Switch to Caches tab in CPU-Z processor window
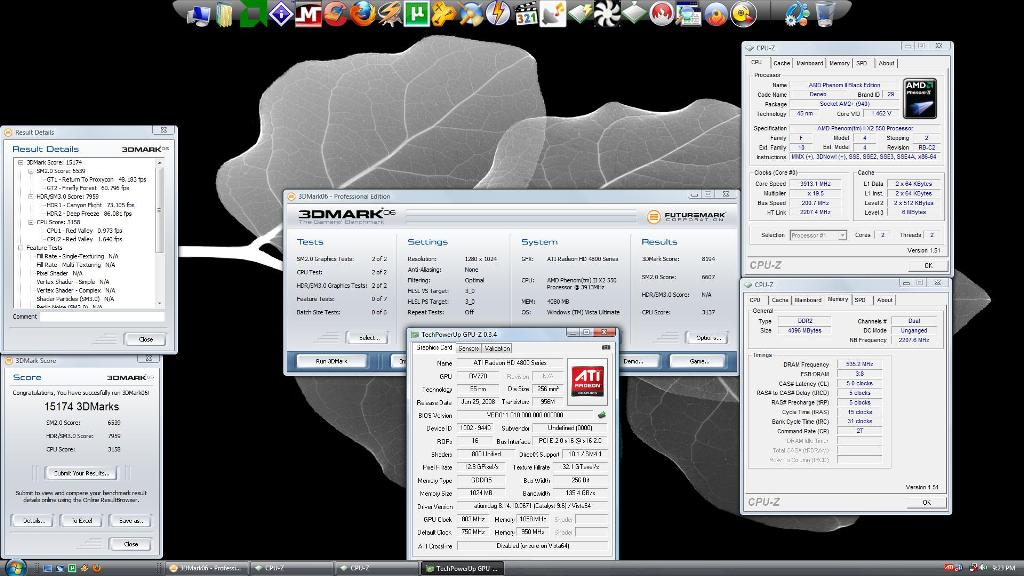 [x=782, y=63]
